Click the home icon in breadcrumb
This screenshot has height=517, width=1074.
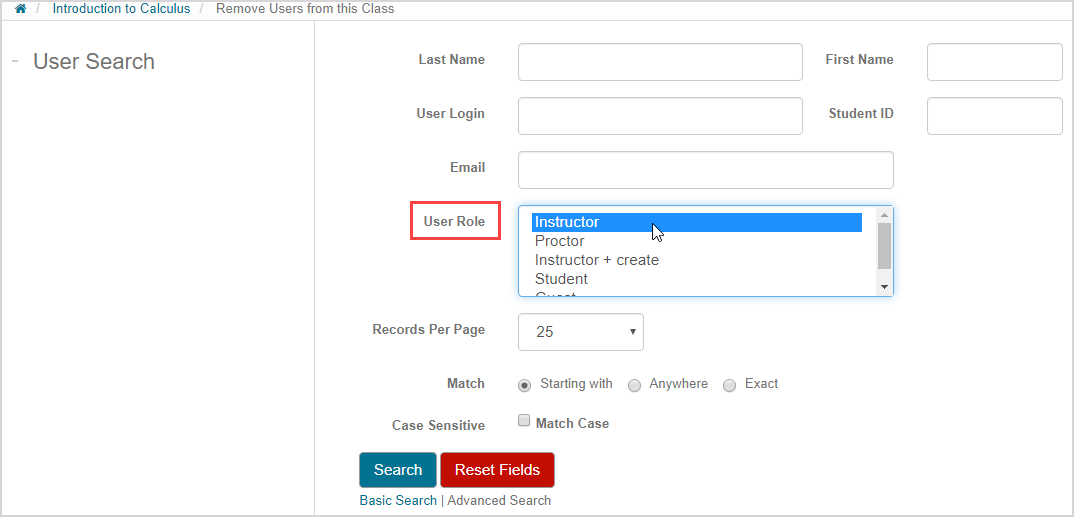20,9
